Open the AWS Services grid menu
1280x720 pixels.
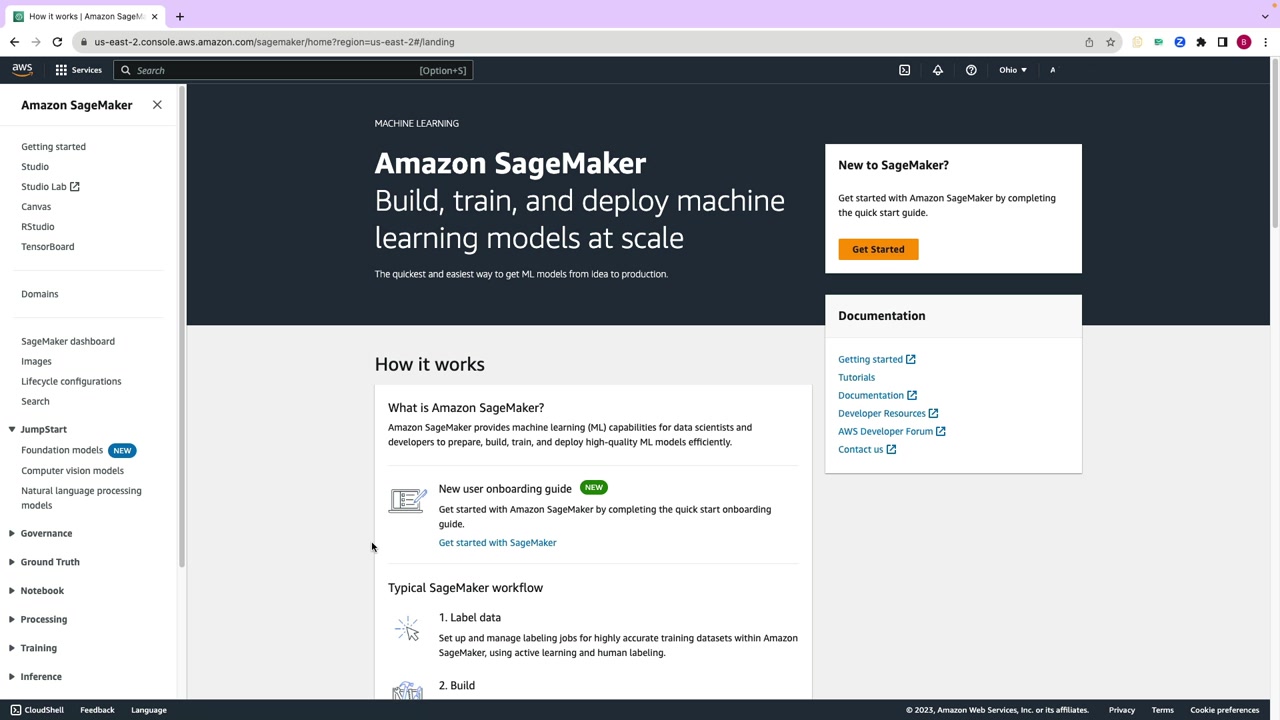pos(78,70)
